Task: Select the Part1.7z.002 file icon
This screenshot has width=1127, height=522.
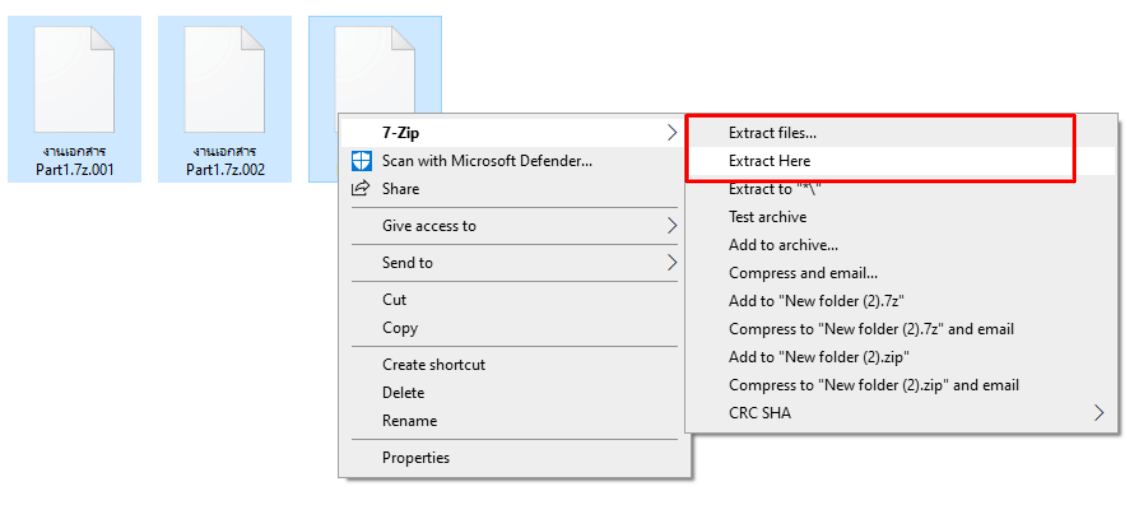Action: (x=225, y=81)
